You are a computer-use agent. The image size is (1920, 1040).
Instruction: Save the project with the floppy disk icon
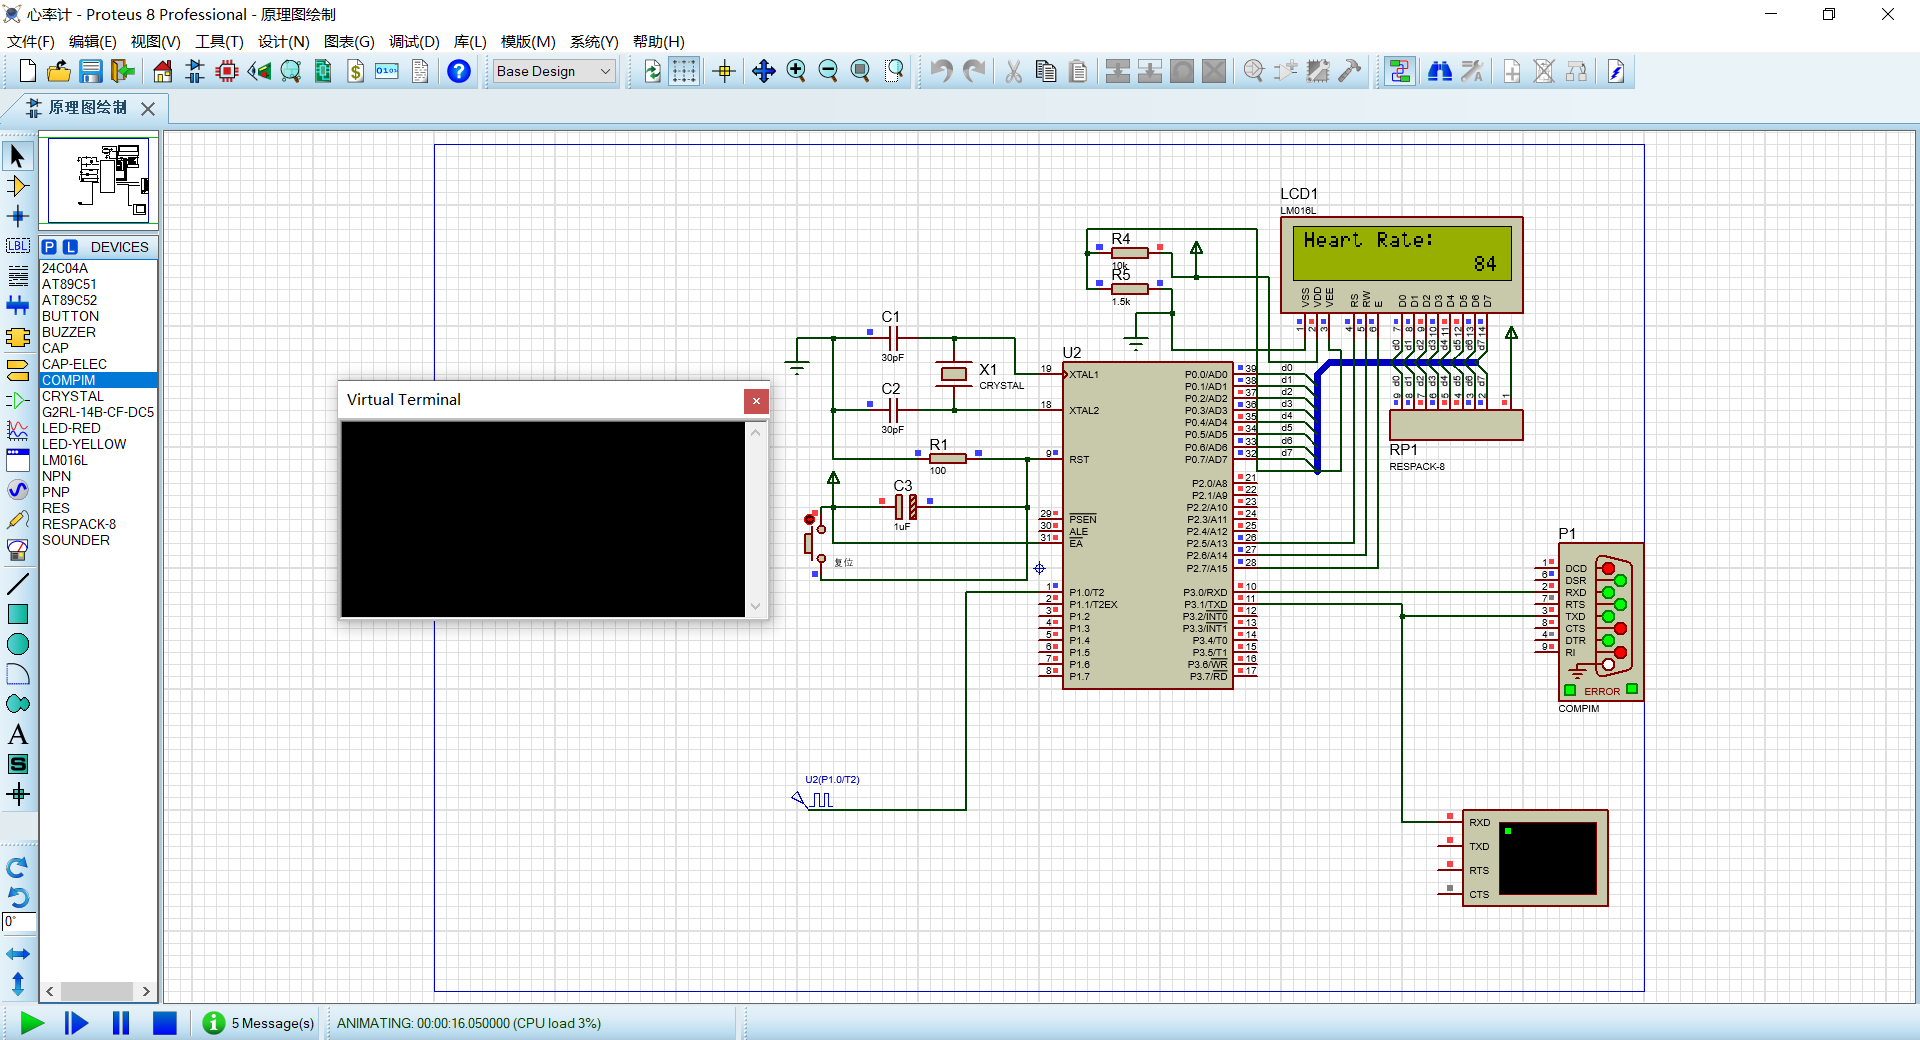[x=91, y=71]
